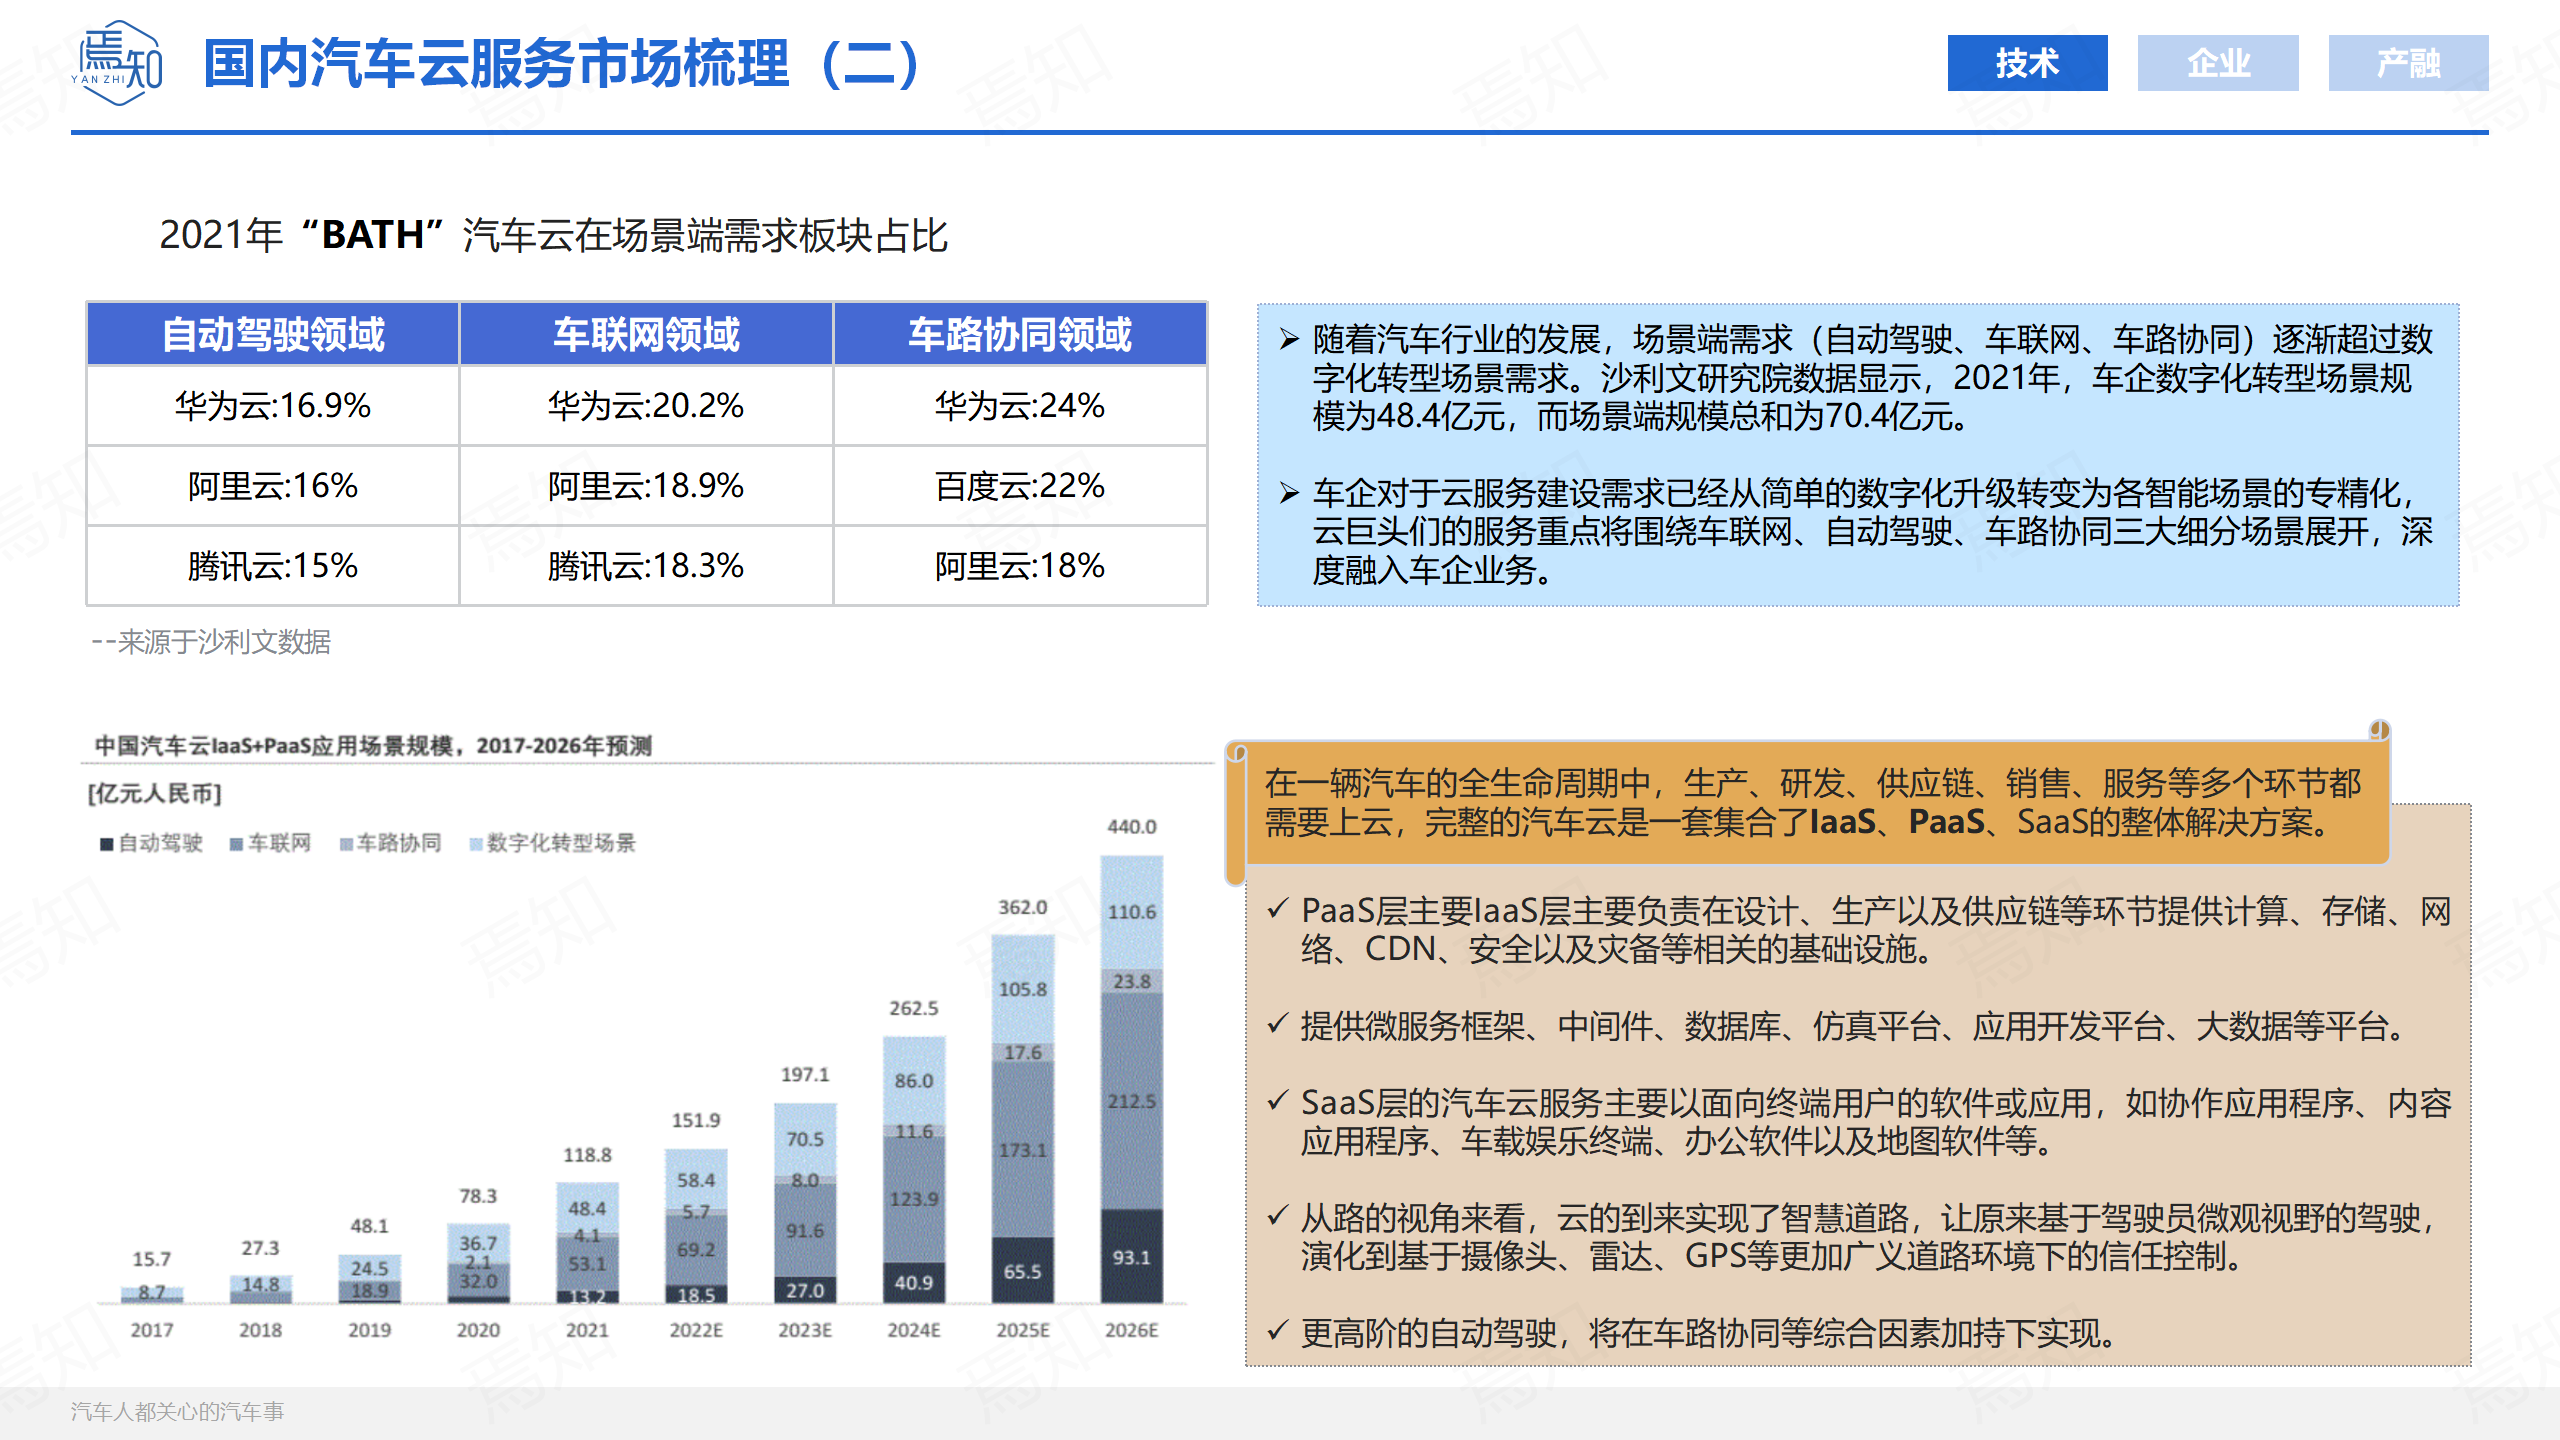Screen dimensions: 2560x1440
Task: Select cell 华为云:24%
Action: [x=1020, y=405]
